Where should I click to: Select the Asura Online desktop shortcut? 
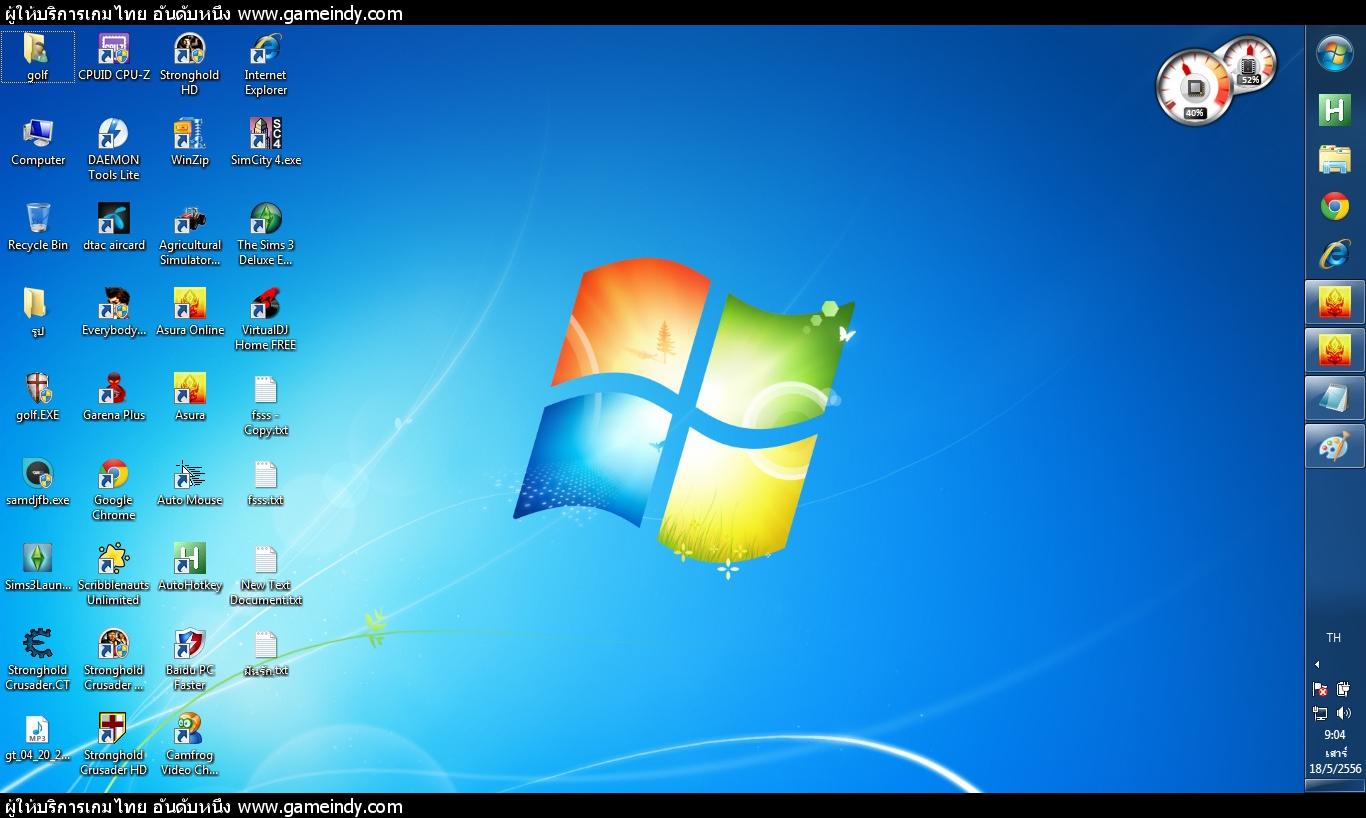click(x=190, y=312)
